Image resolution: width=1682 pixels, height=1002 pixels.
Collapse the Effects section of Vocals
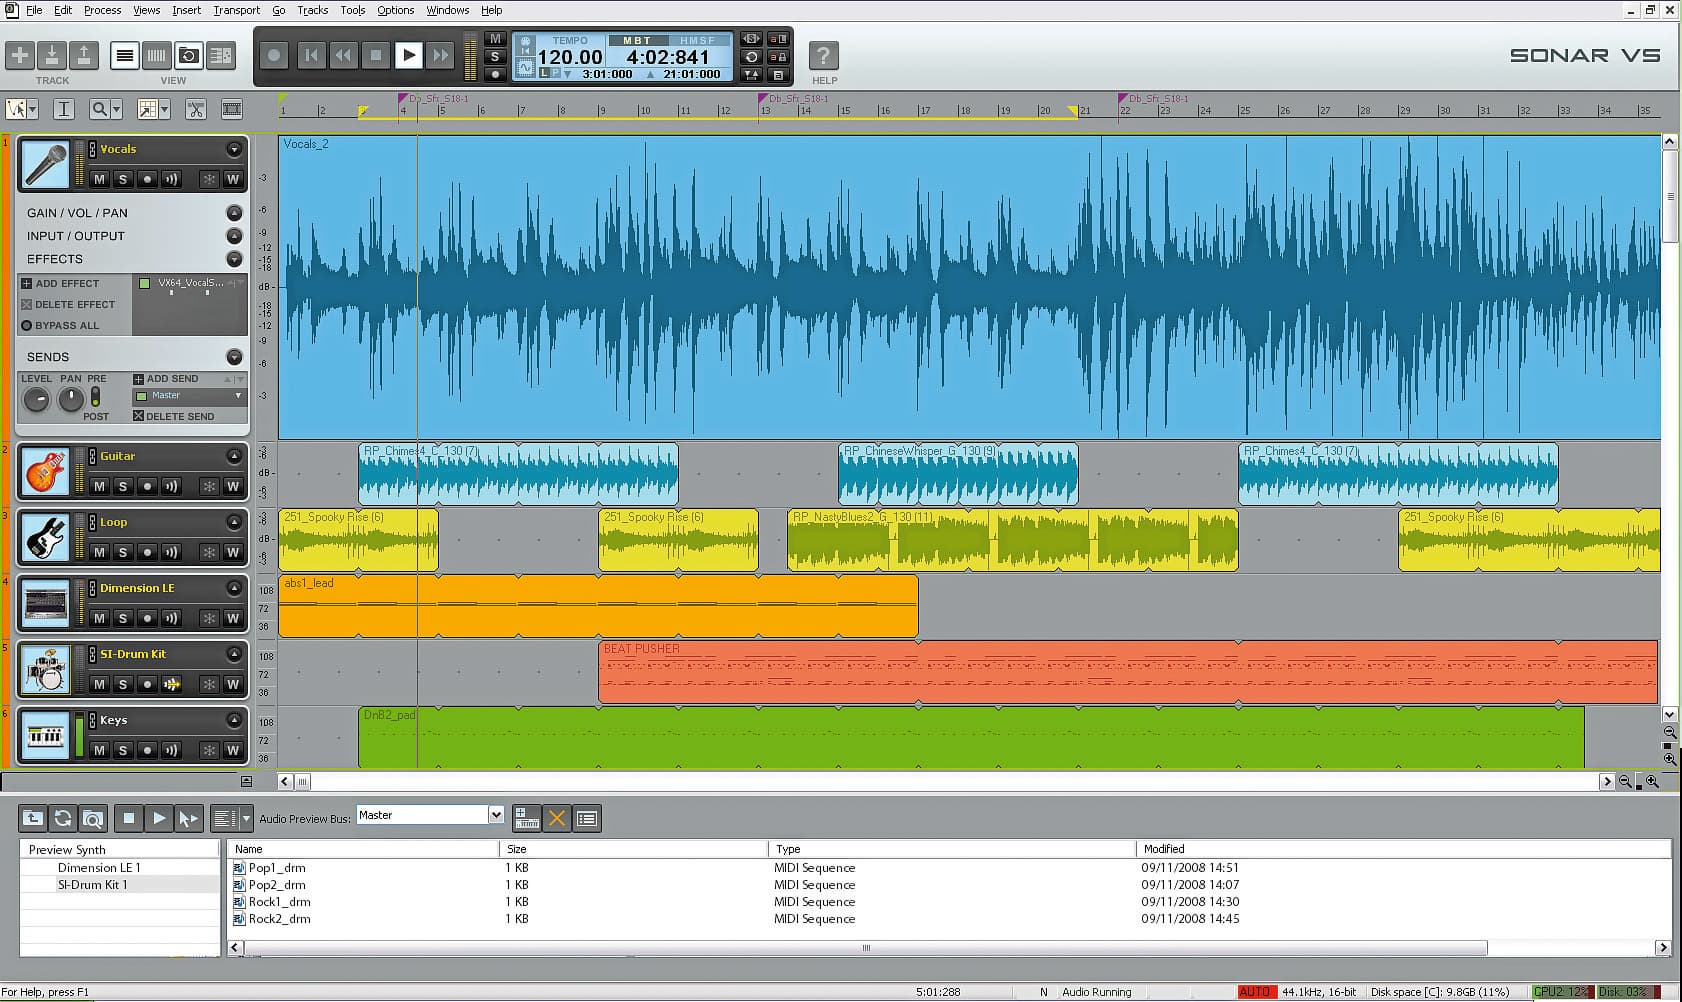click(x=234, y=259)
